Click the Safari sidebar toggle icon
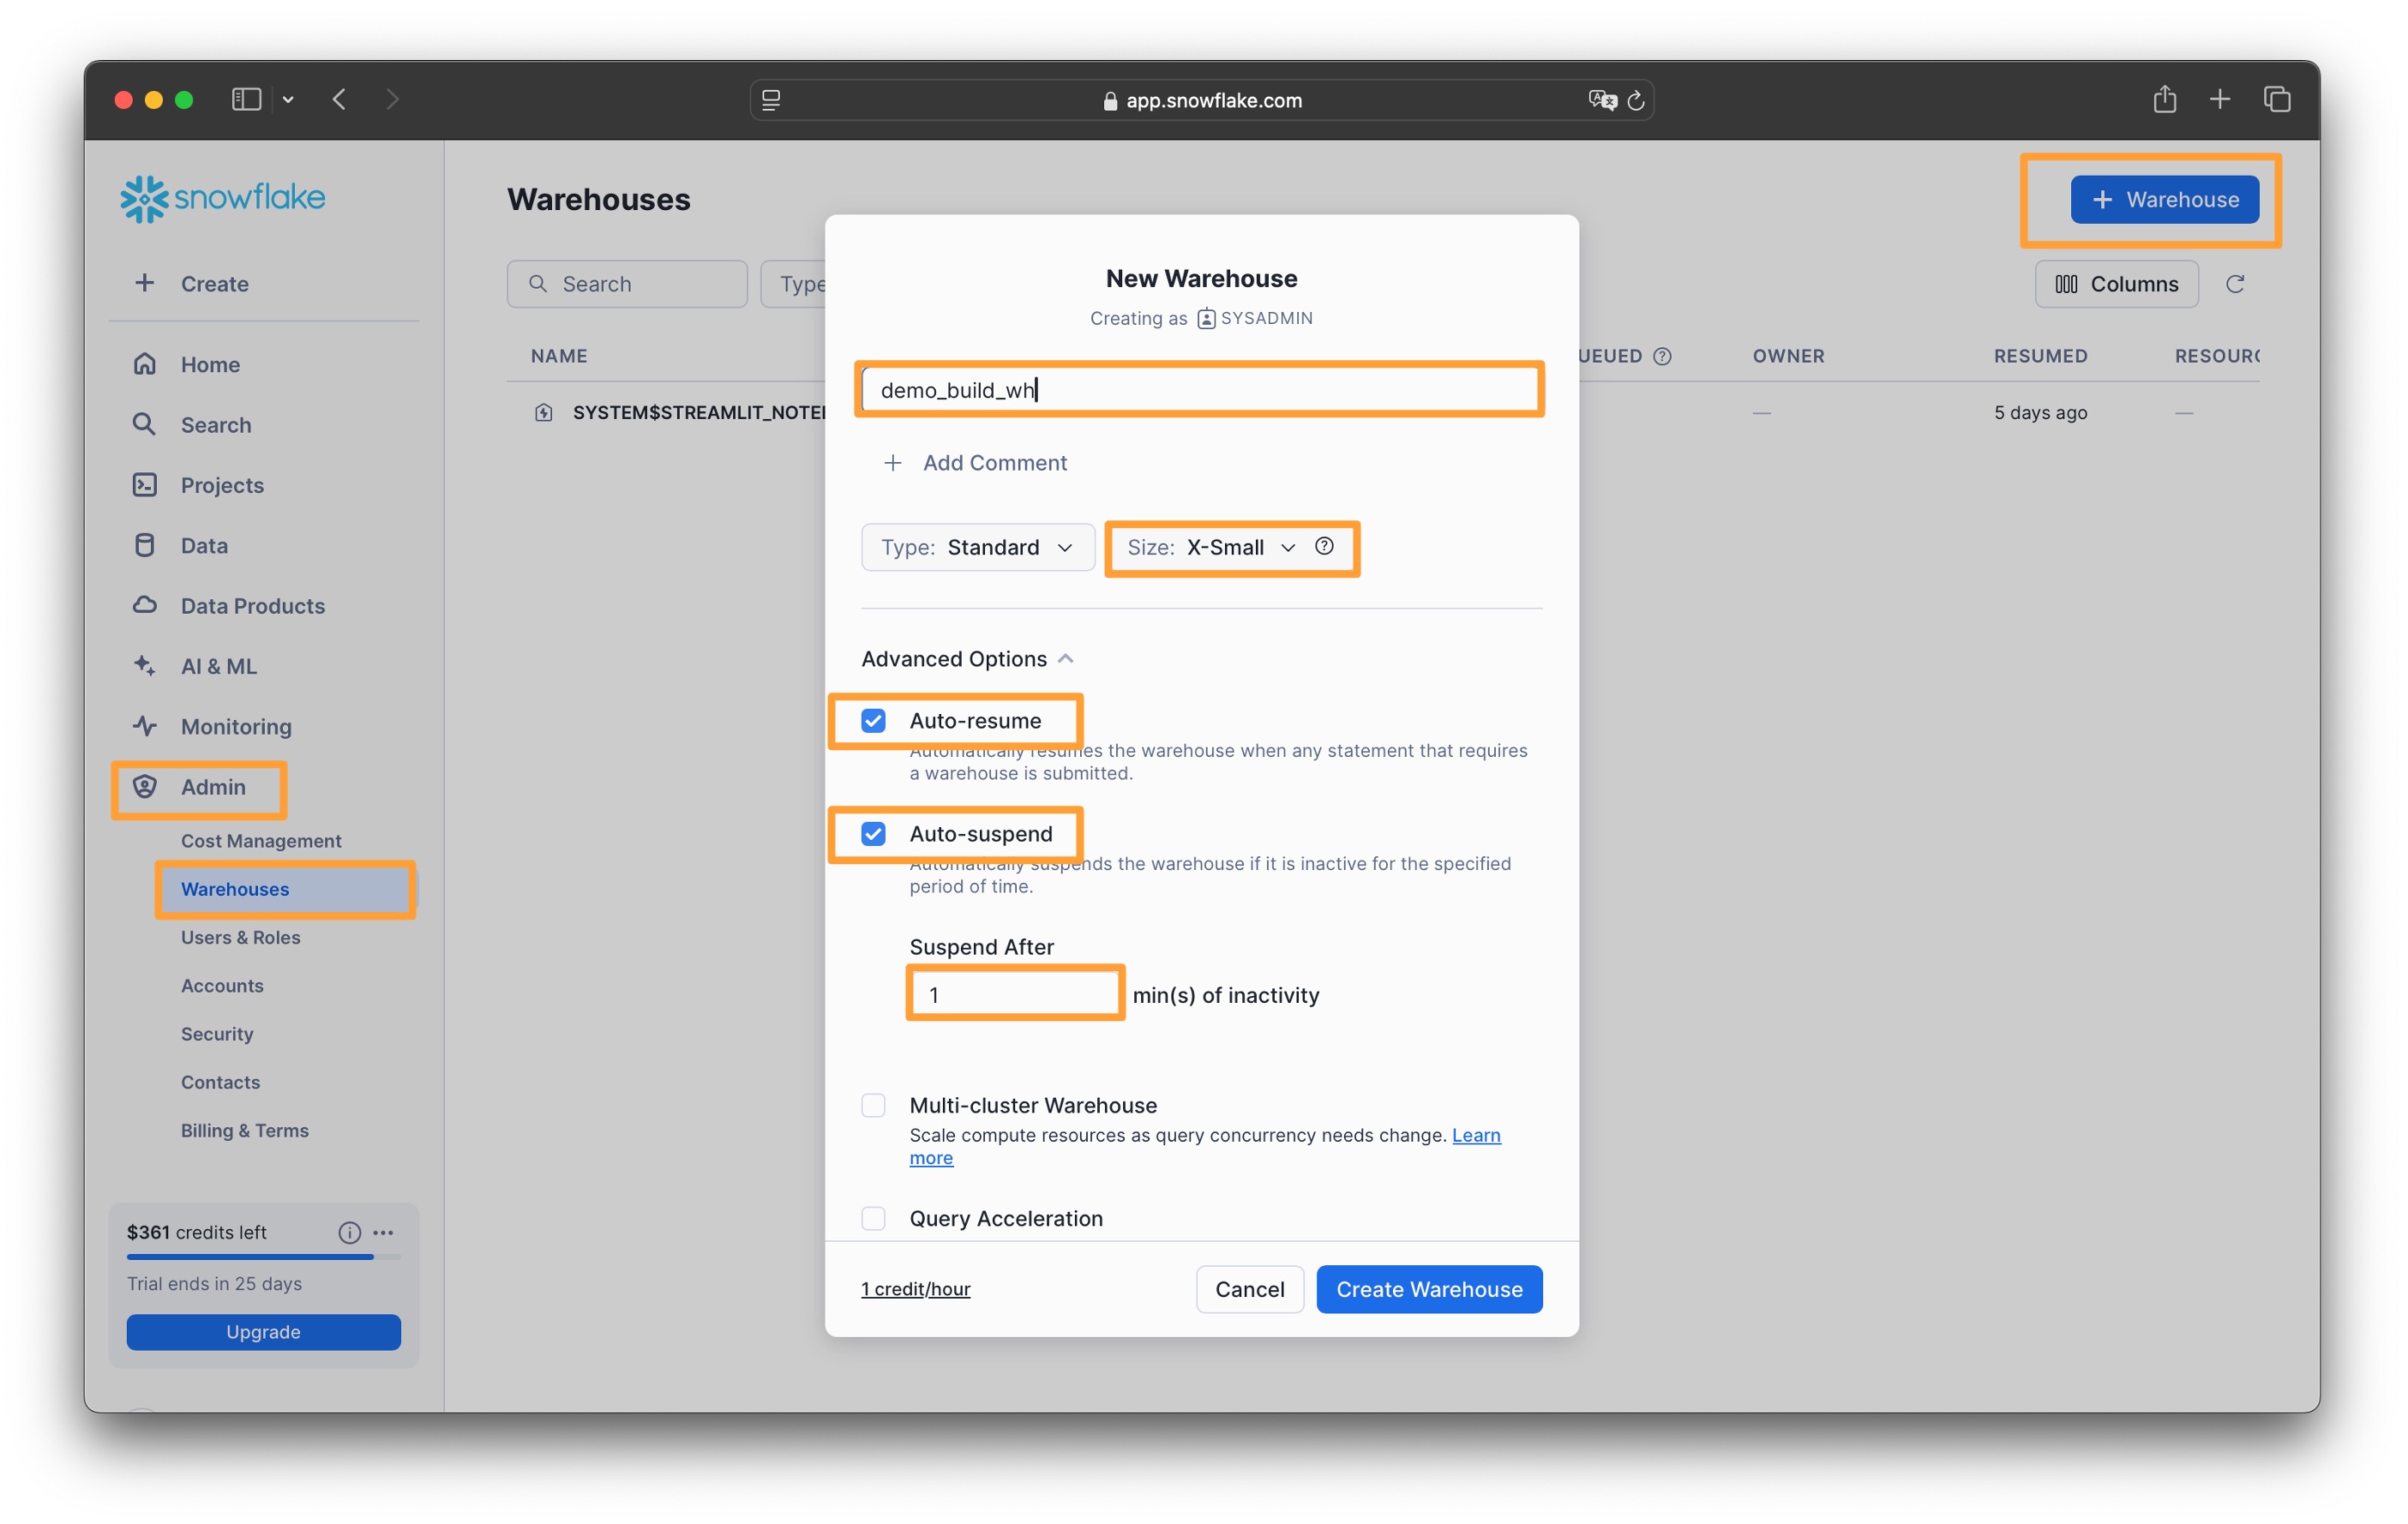Viewport: 2408px width, 1524px height. [246, 99]
